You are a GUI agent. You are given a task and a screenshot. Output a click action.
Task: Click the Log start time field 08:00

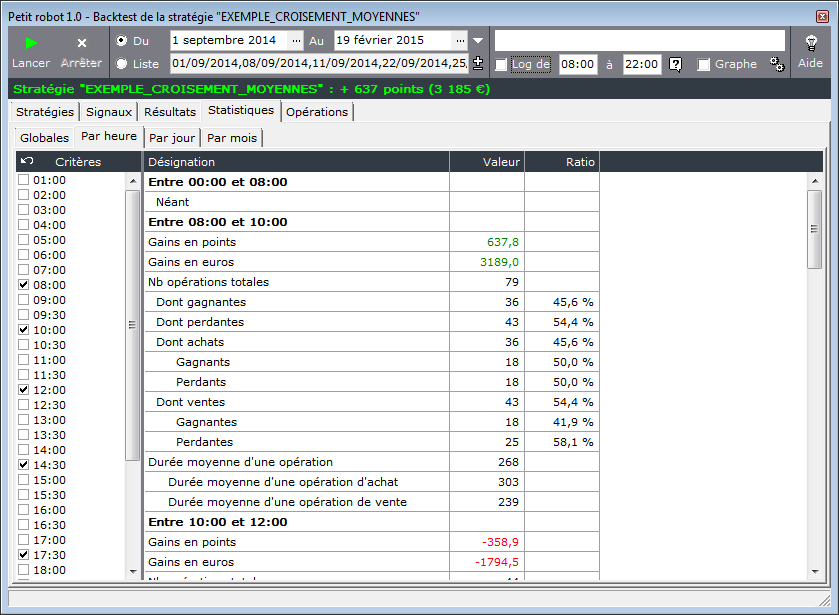coord(578,64)
